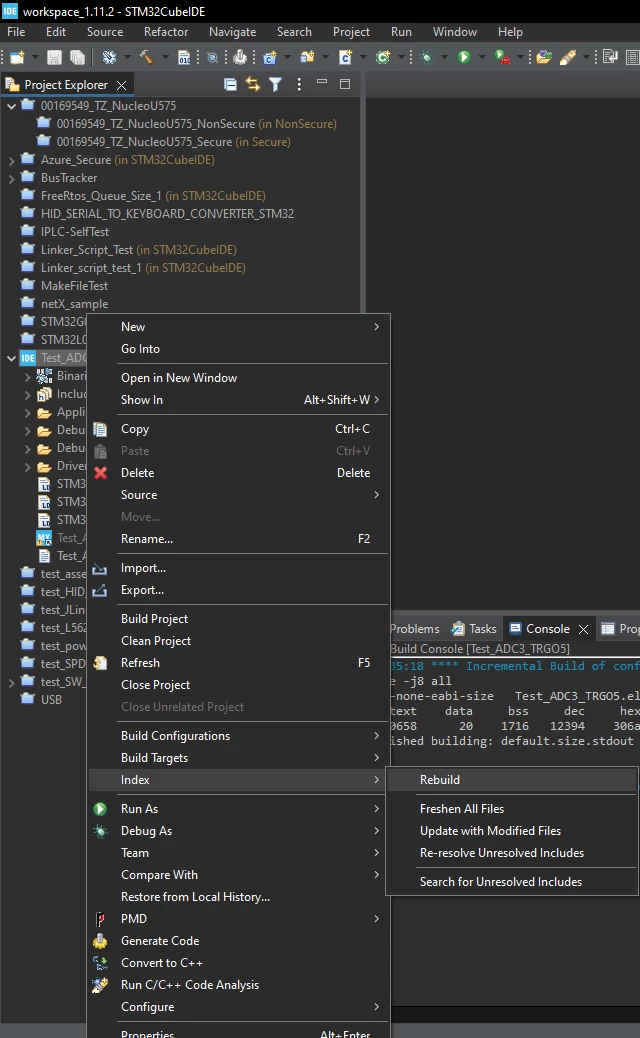Toggle Link with Editor arrows icon
This screenshot has height=1038, width=640.
click(253, 84)
